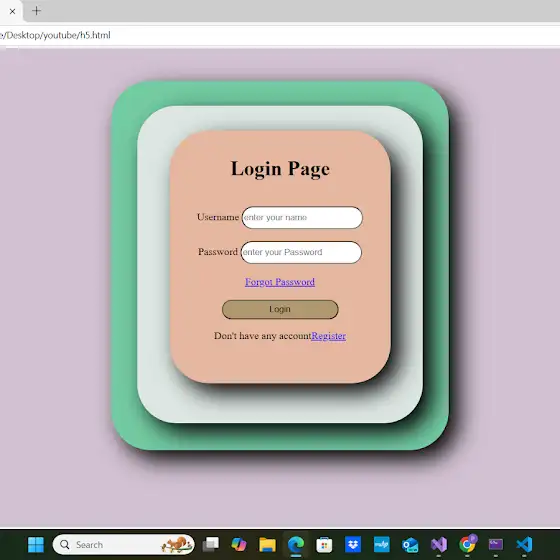Open a new browser tab
Viewport: 560px width, 560px height.
click(36, 11)
